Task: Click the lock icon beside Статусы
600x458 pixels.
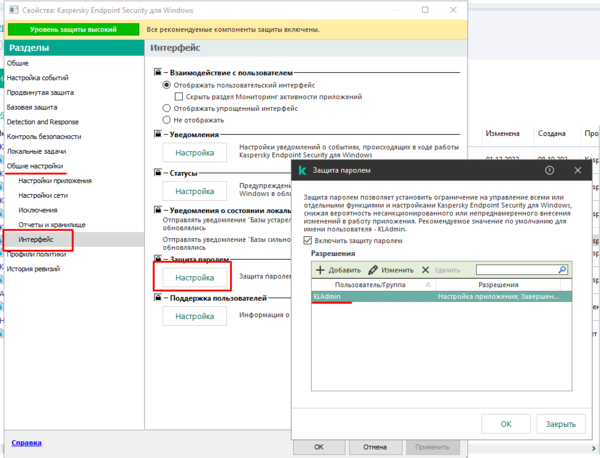Action: tap(158, 172)
